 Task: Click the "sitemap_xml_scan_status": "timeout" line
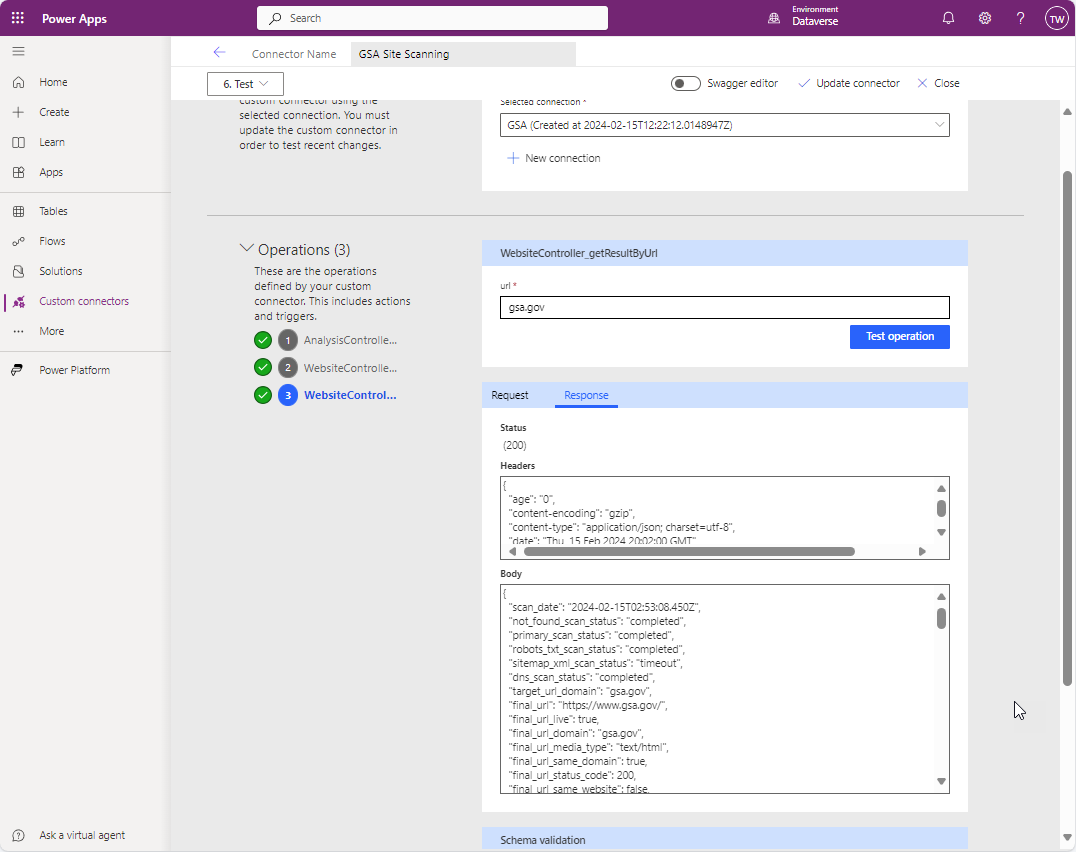click(x=596, y=663)
